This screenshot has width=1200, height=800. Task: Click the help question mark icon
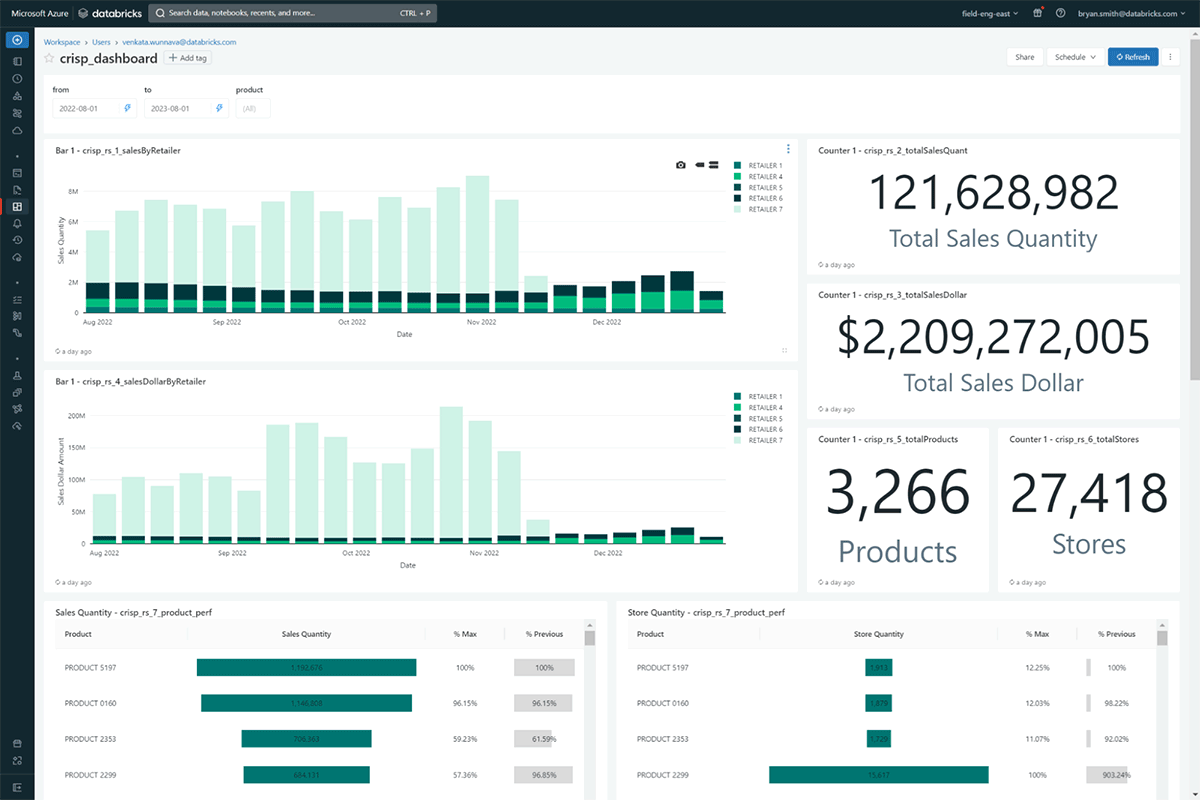pyautogui.click(x=1059, y=14)
